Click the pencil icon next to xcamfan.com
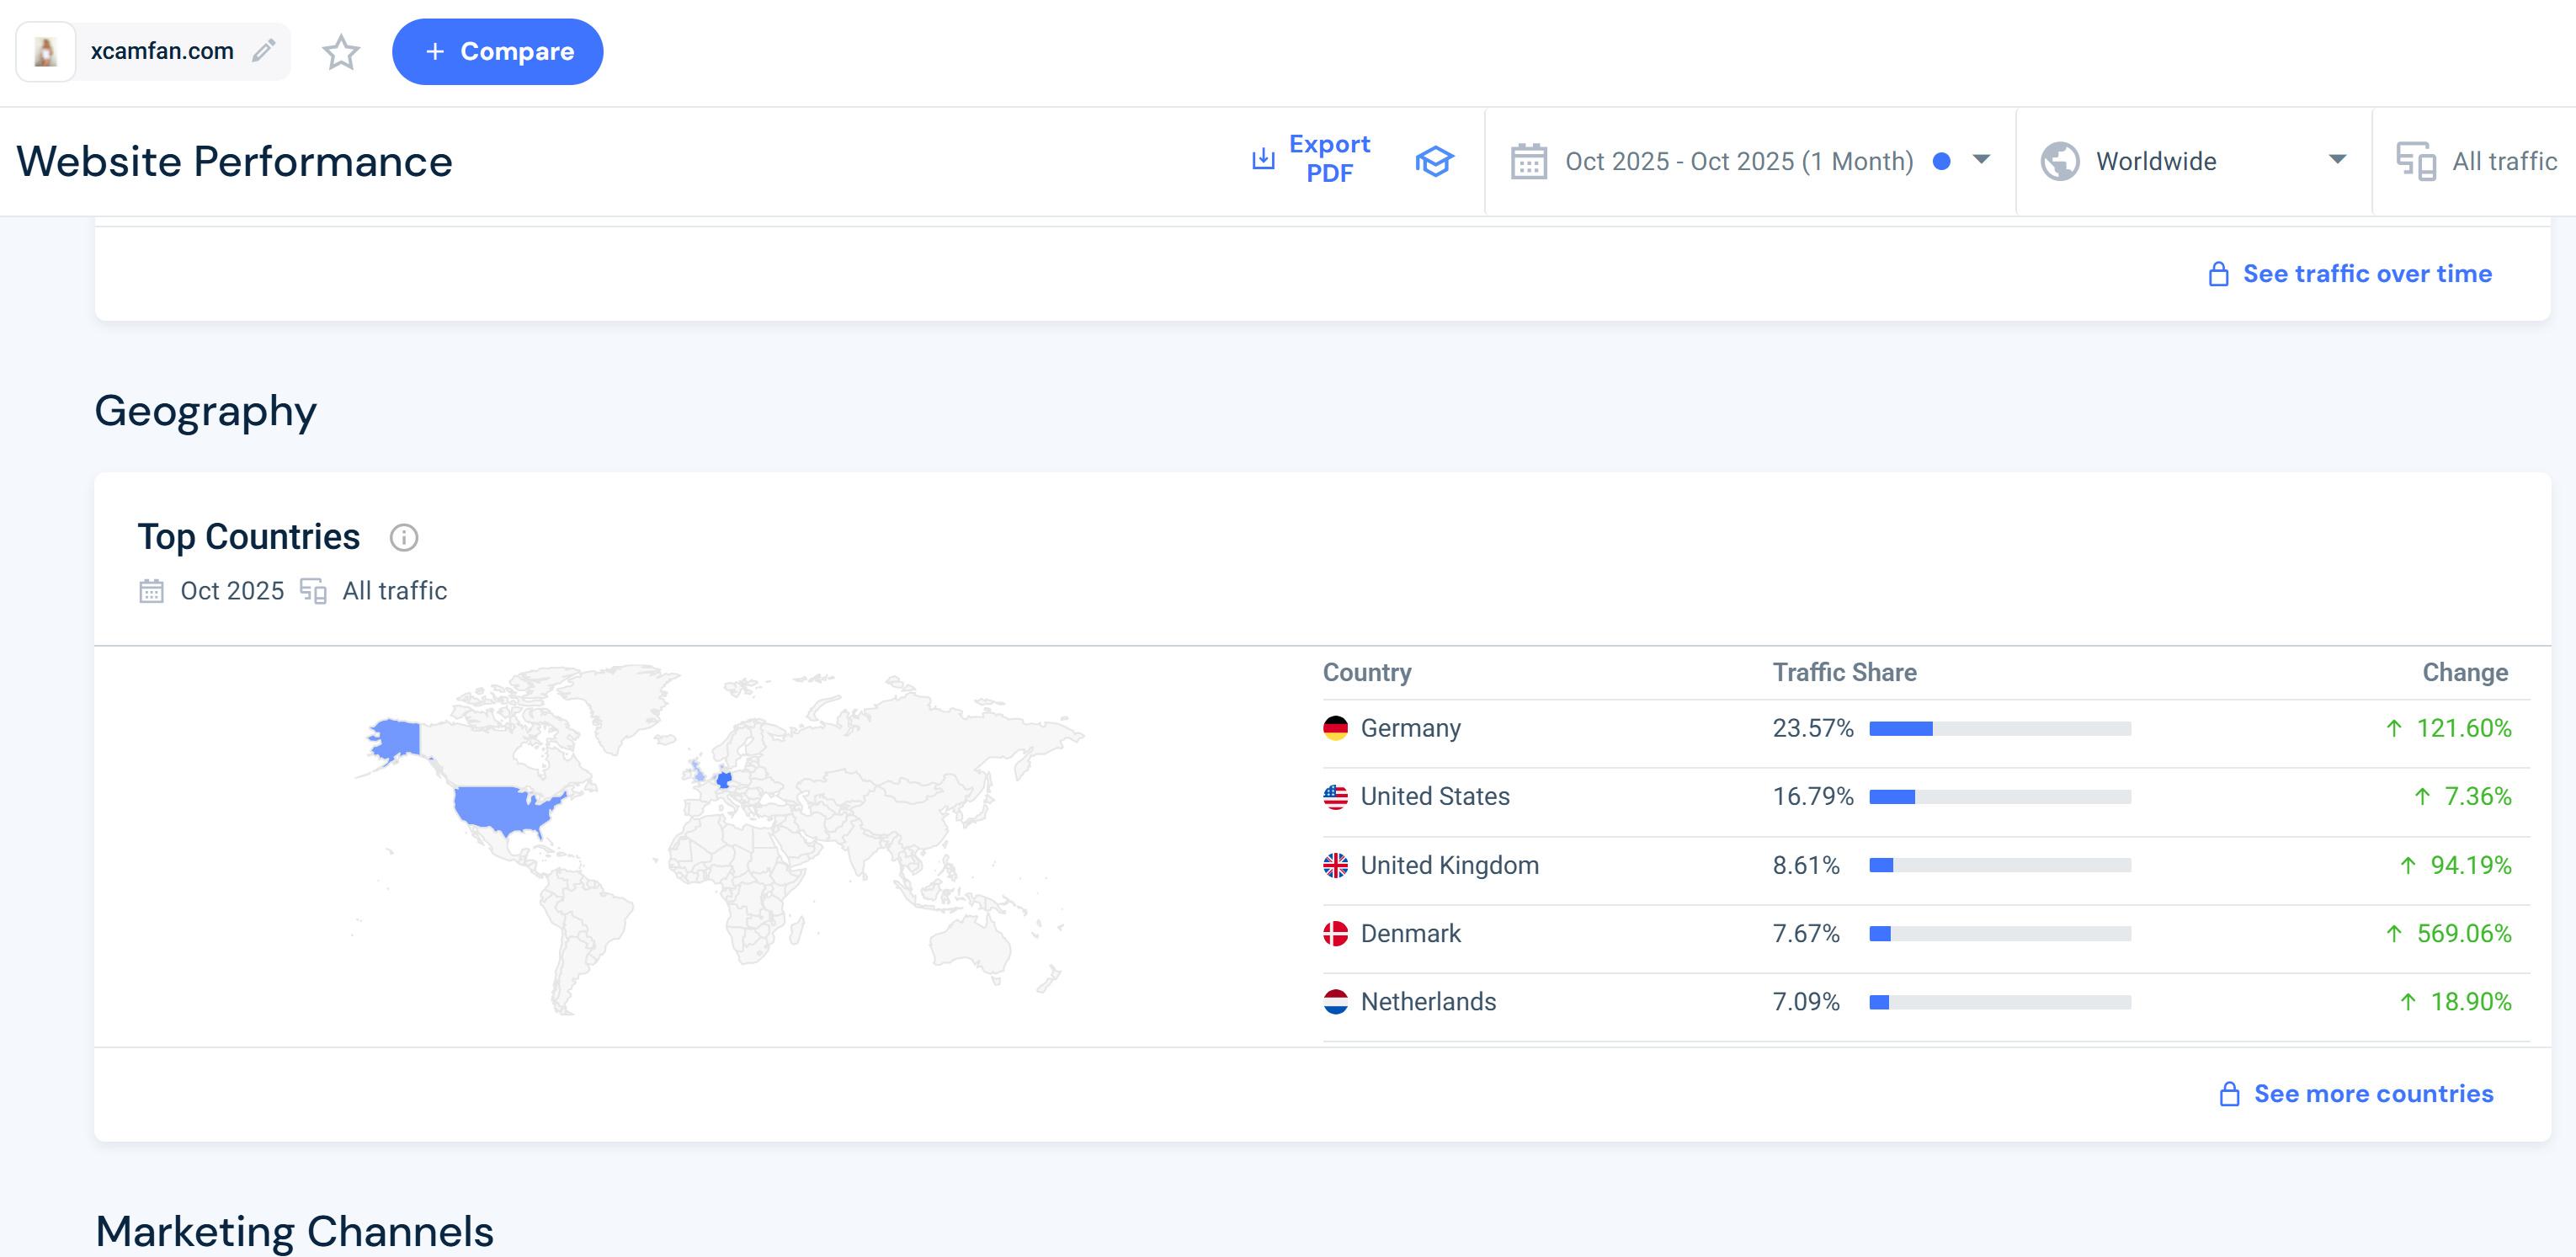This screenshot has width=2576, height=1257. 263,51
